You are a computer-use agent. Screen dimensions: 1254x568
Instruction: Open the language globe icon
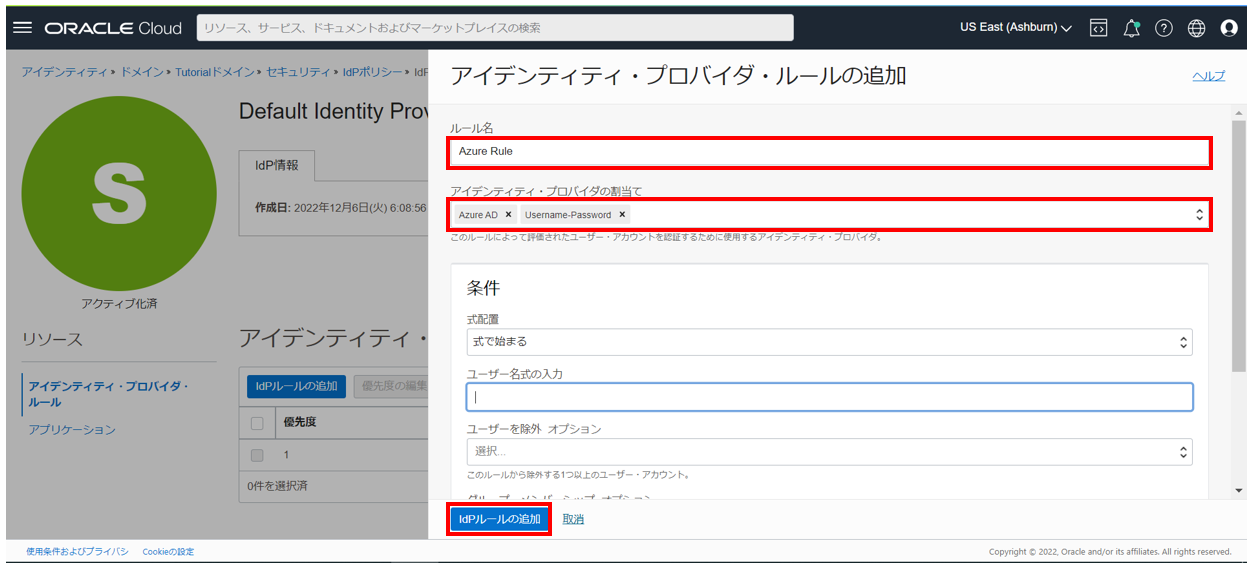coord(1196,28)
